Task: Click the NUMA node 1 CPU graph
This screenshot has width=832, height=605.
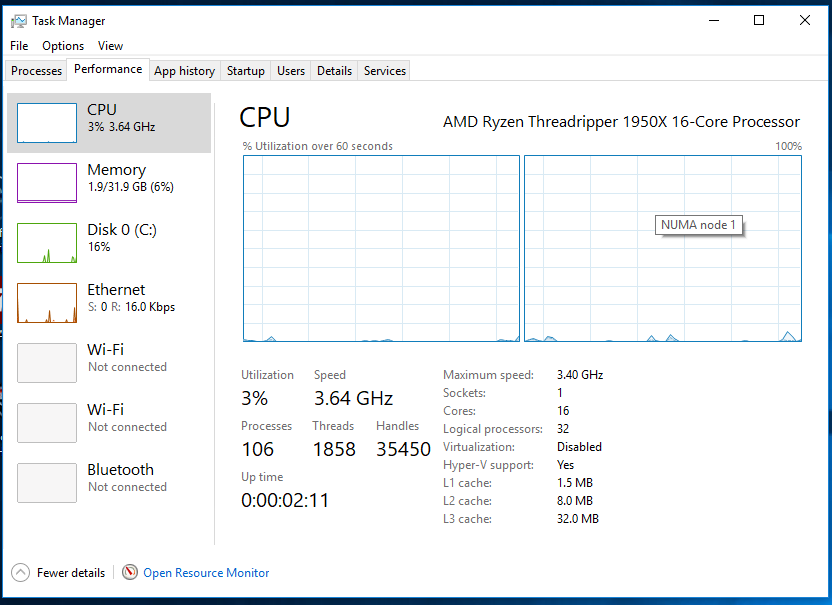Action: click(663, 248)
